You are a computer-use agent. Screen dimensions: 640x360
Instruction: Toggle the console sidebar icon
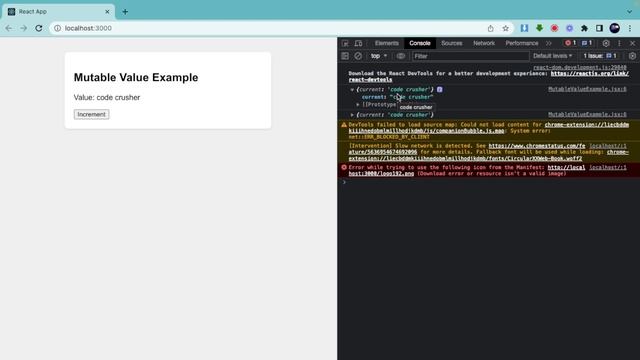click(345, 56)
